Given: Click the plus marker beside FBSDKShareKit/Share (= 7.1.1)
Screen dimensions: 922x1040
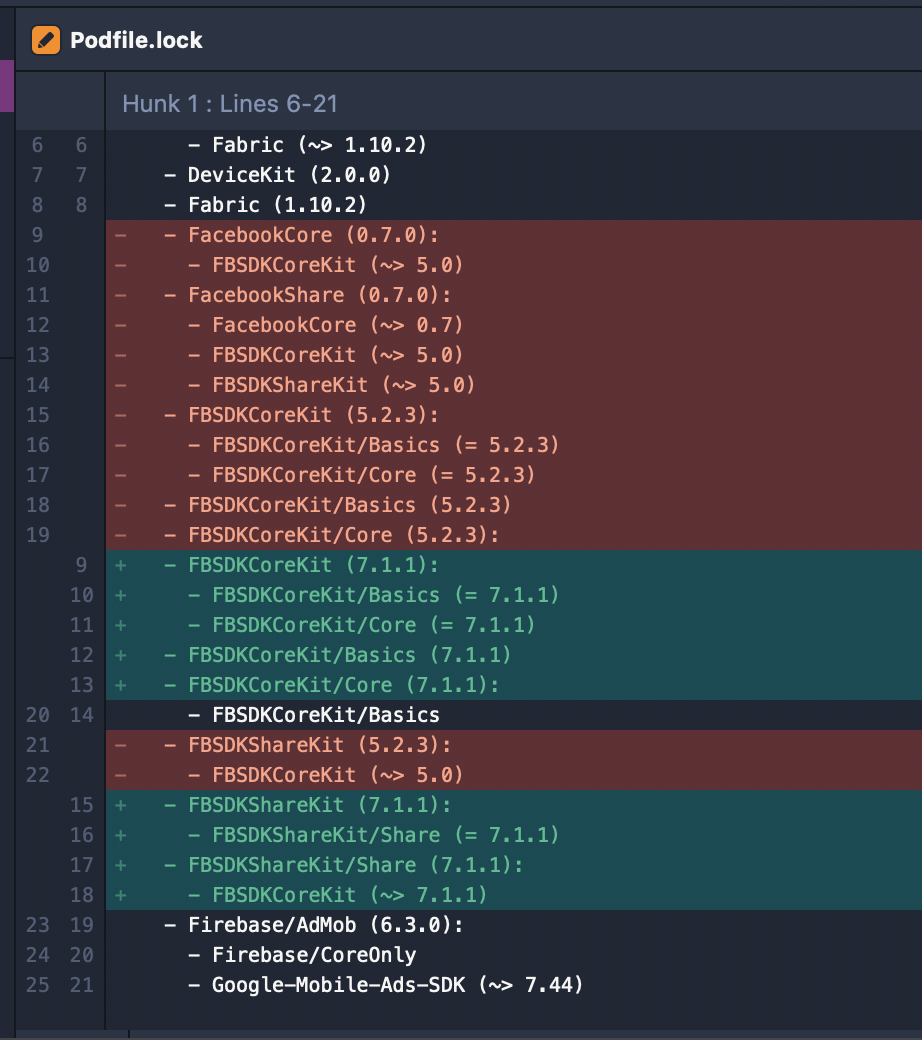Looking at the screenshot, I should [x=121, y=835].
